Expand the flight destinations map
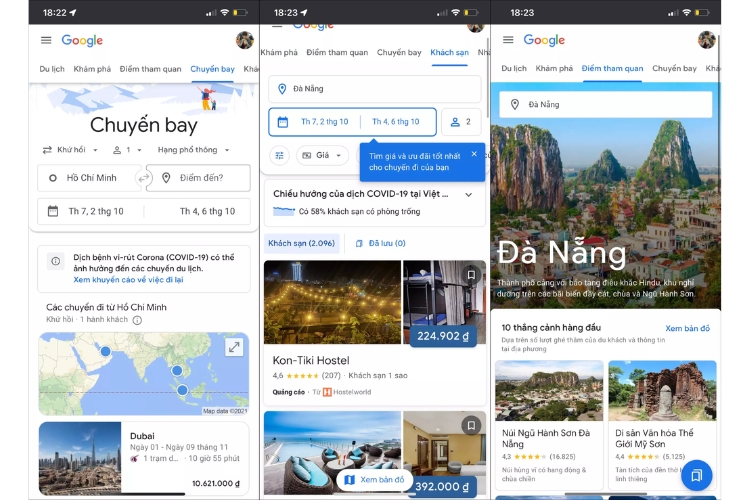This screenshot has height=500, width=750. pyautogui.click(x=234, y=347)
